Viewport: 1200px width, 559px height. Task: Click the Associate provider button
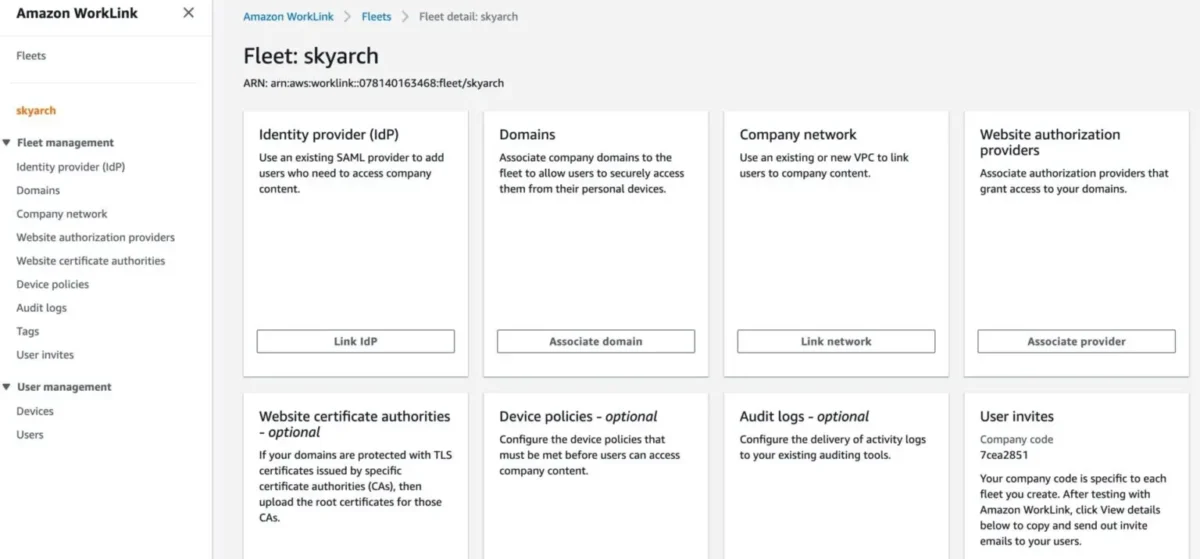(1076, 341)
